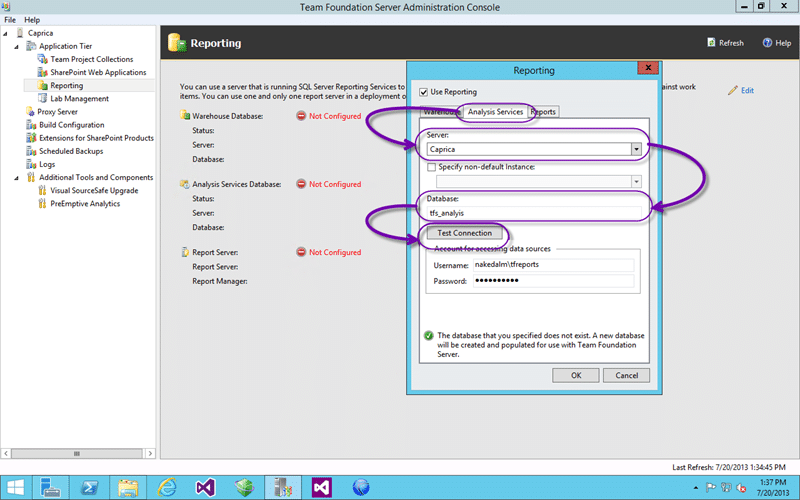Click Not Configured beside Report Server

(335, 252)
